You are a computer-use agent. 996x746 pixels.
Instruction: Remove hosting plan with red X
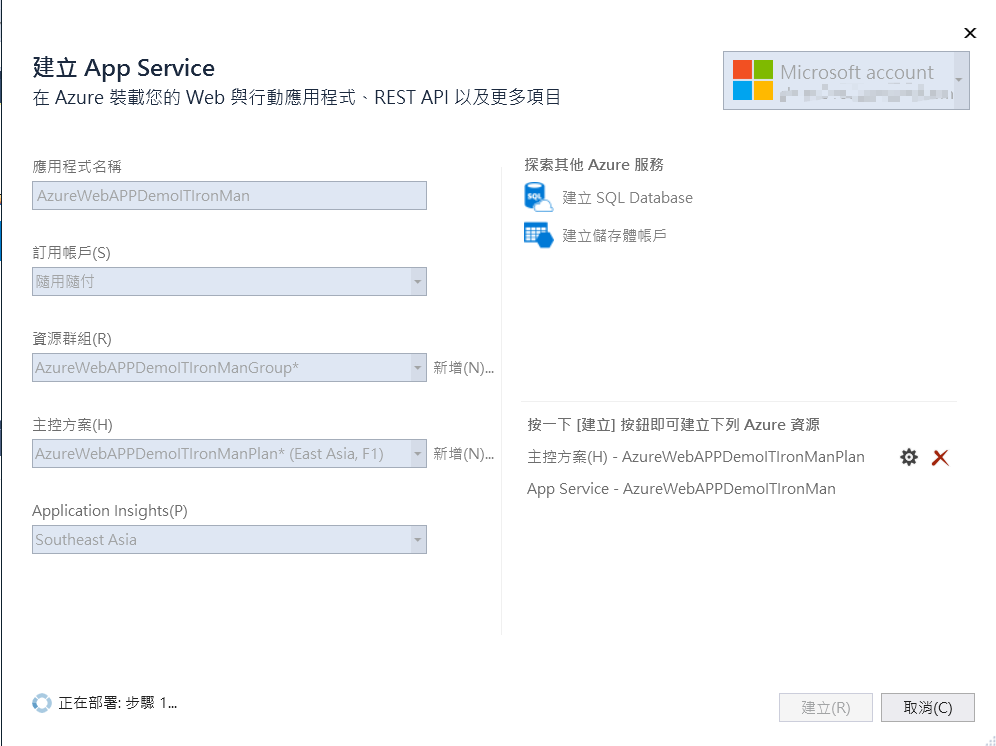click(940, 458)
